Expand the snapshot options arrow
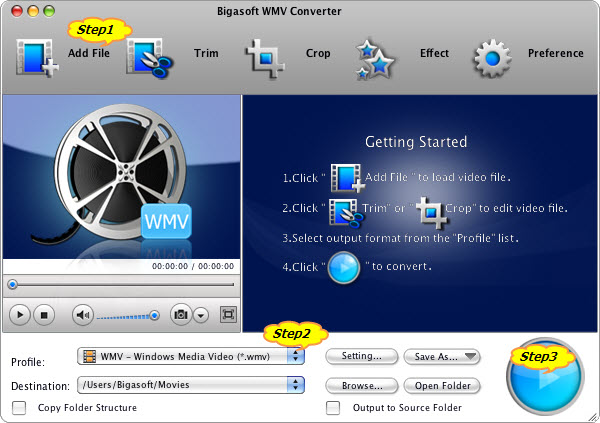The width and height of the screenshot is (600, 423). tap(201, 315)
